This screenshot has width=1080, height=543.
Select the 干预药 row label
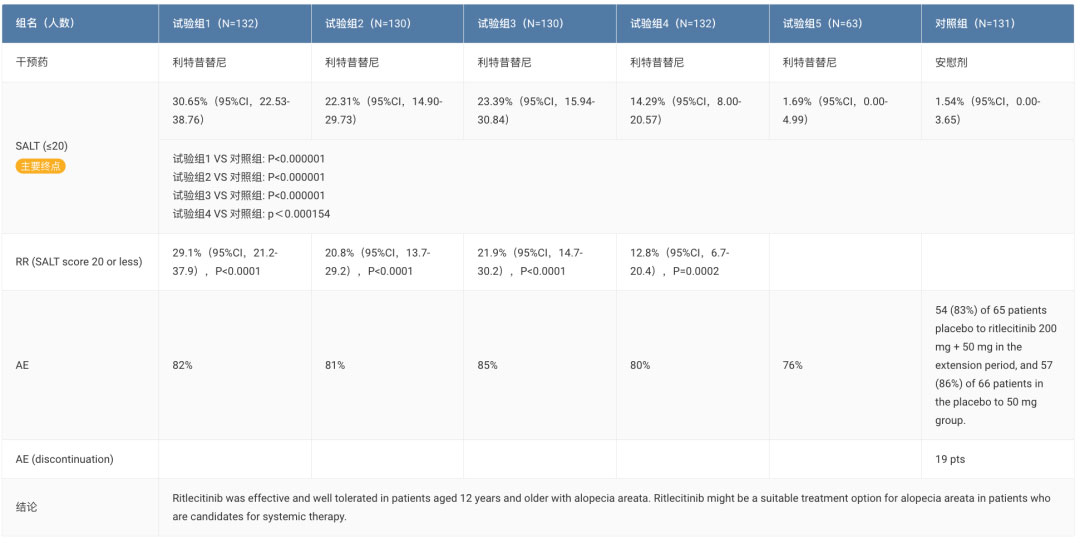32,62
